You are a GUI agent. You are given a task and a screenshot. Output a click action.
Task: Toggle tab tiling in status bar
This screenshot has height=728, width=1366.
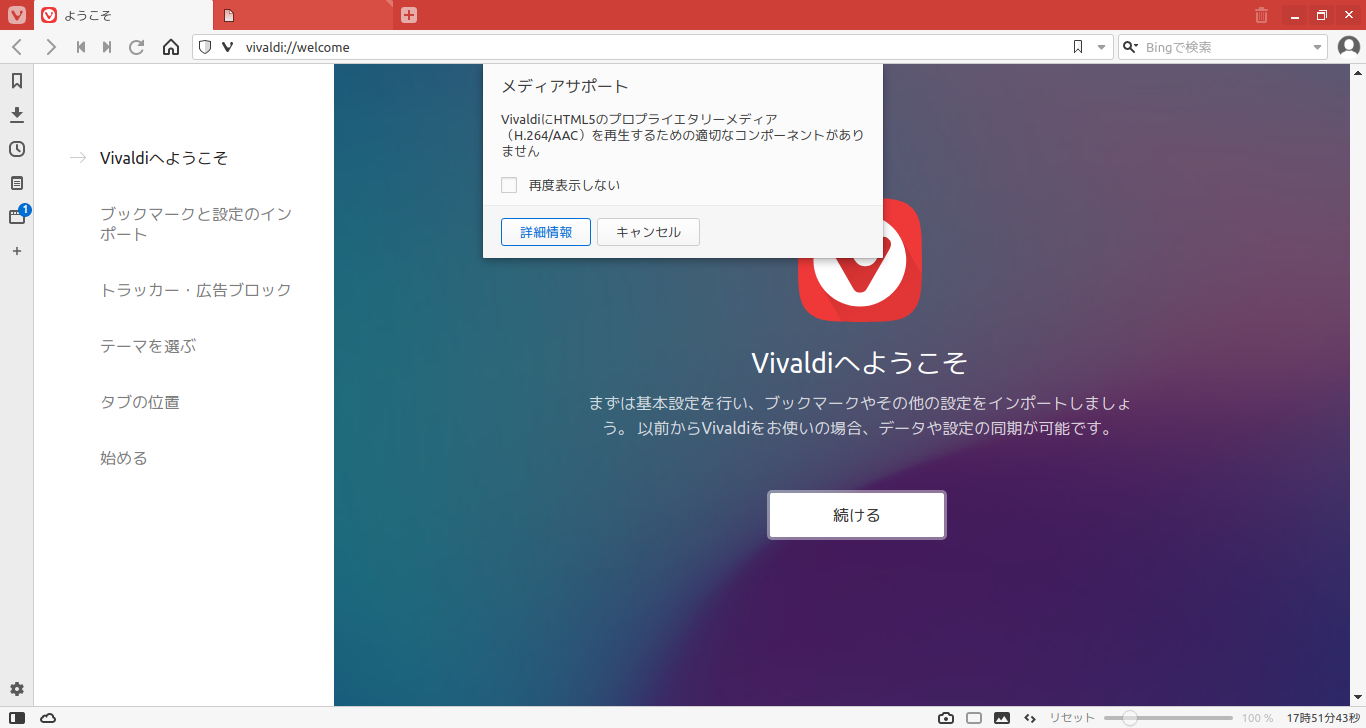974,718
